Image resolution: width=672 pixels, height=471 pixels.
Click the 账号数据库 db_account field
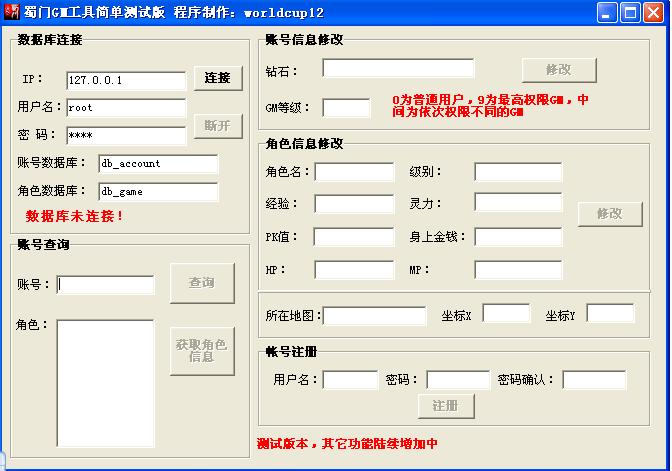pyautogui.click(x=158, y=164)
